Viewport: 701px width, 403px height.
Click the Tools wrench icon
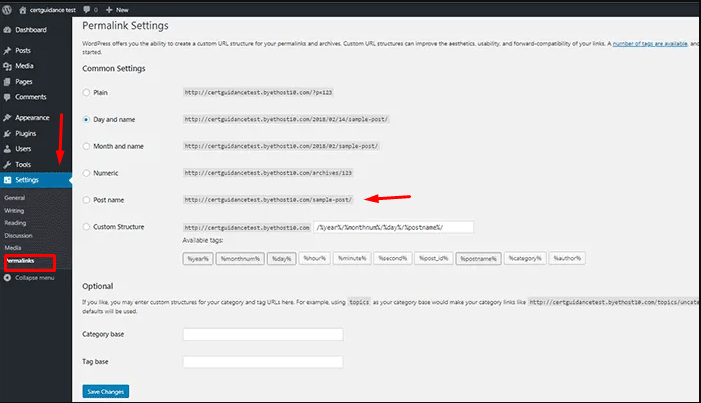[x=7, y=165]
